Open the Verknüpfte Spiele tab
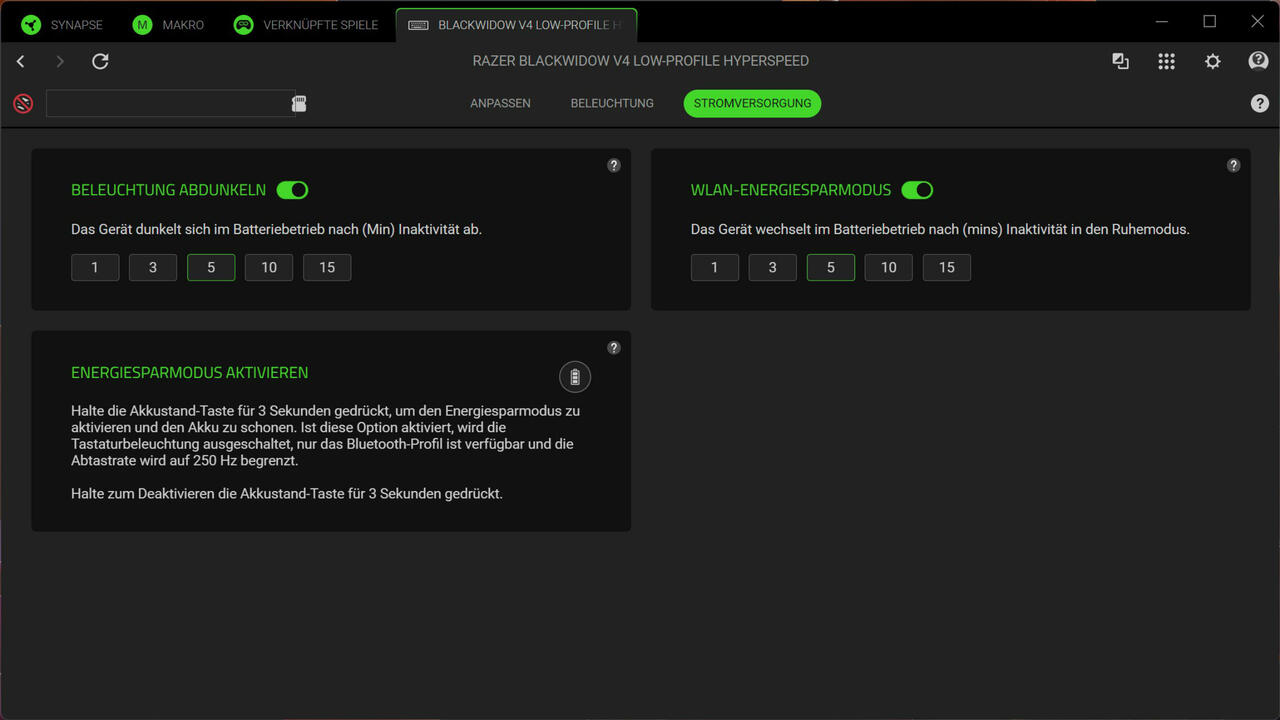The width and height of the screenshot is (1280, 720). [x=305, y=25]
